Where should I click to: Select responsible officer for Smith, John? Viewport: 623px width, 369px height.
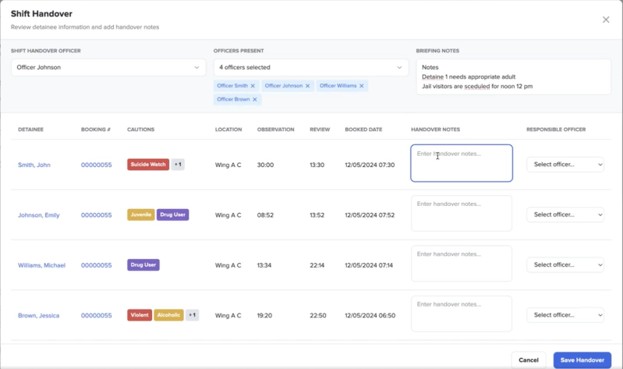[x=566, y=164]
